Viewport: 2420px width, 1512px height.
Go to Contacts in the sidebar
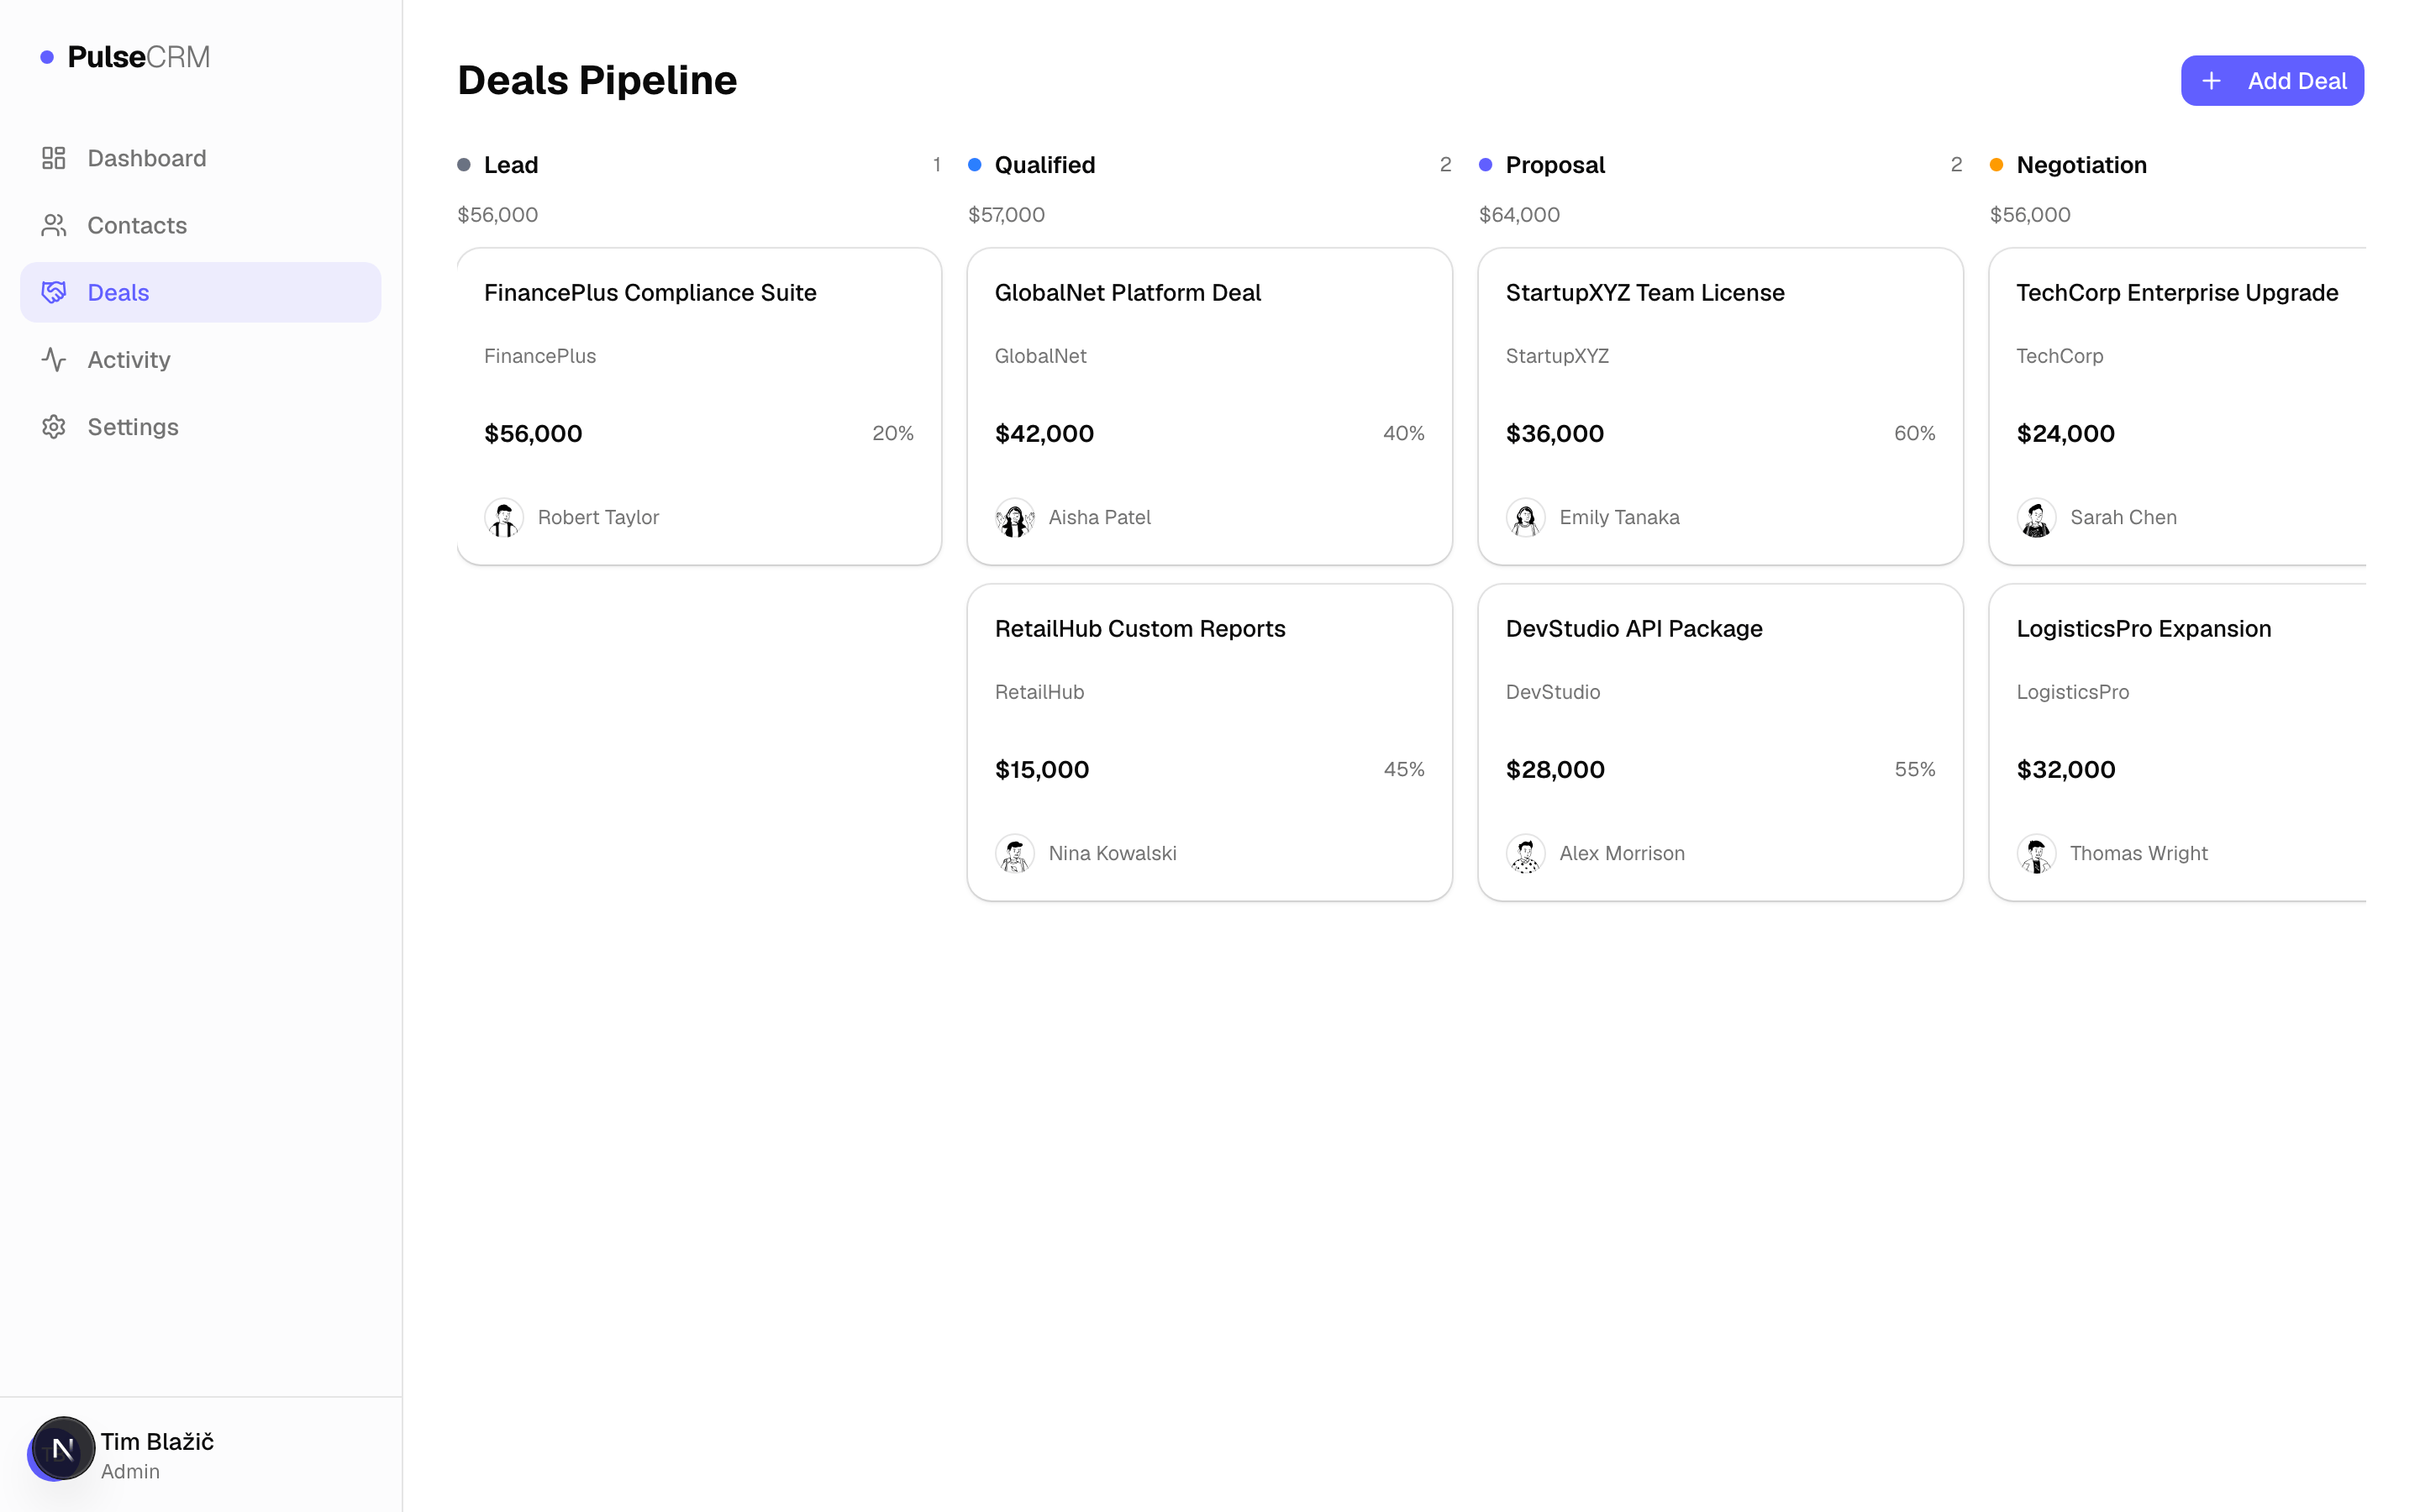tap(200, 225)
